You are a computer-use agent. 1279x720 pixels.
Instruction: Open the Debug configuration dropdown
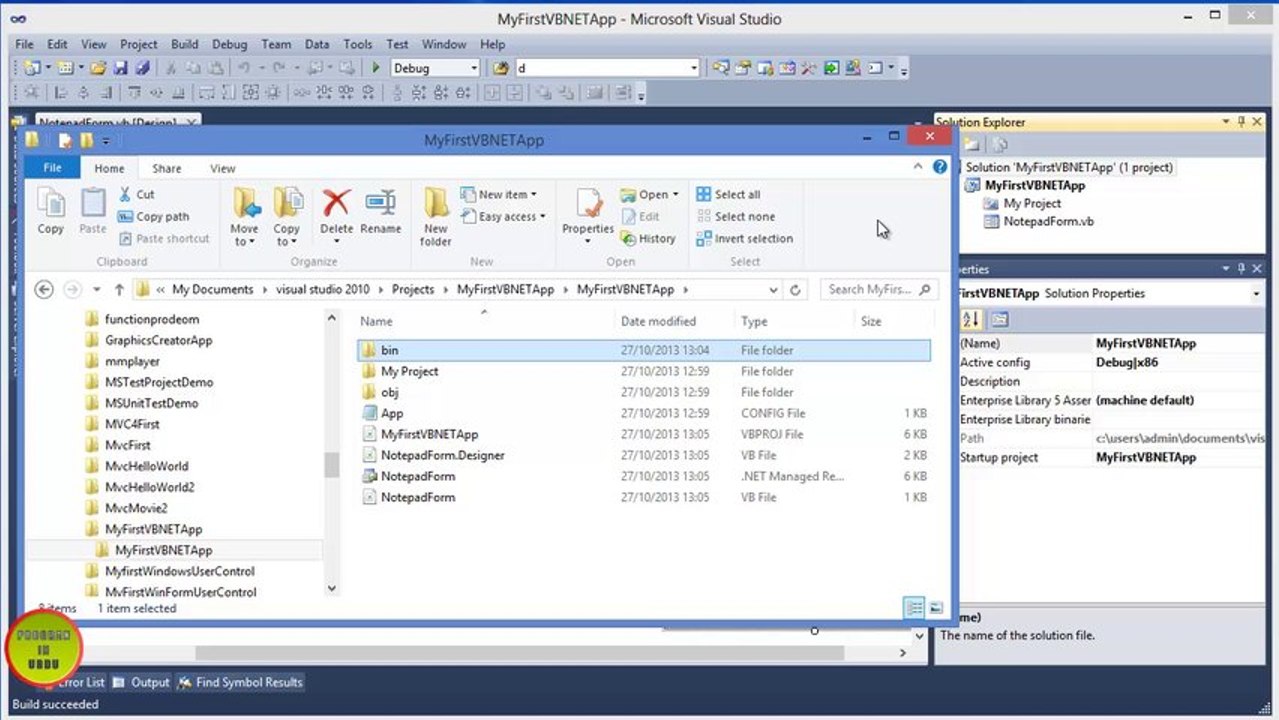(x=473, y=68)
